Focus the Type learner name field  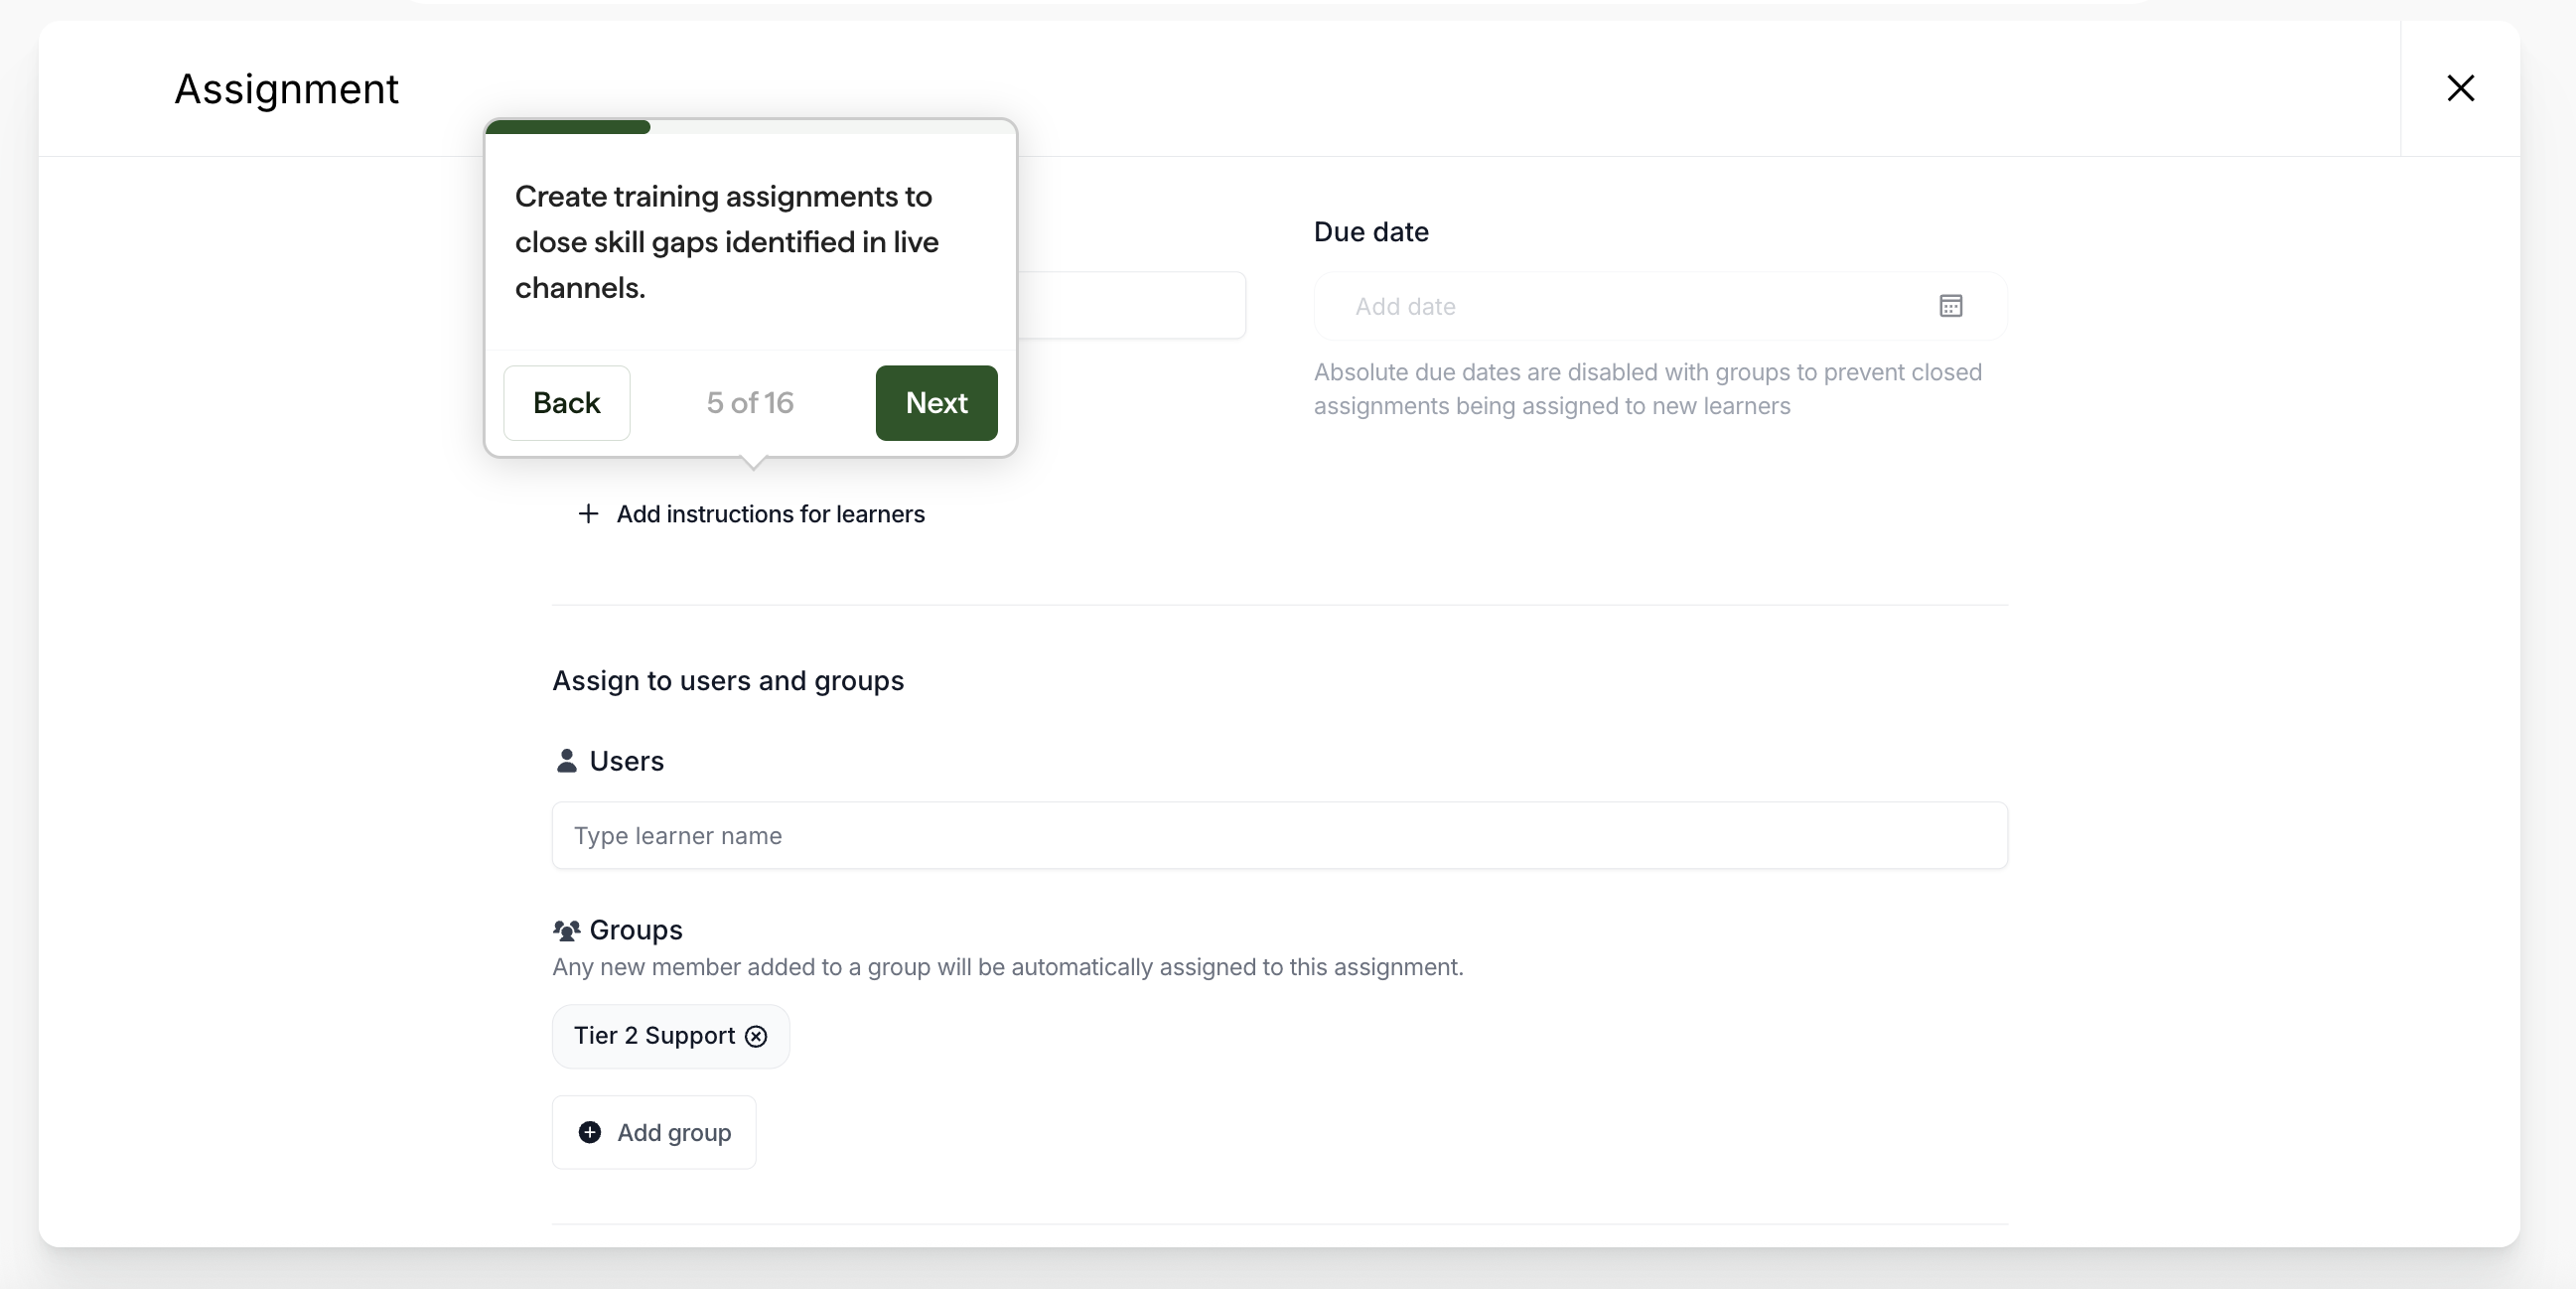pos(1279,836)
